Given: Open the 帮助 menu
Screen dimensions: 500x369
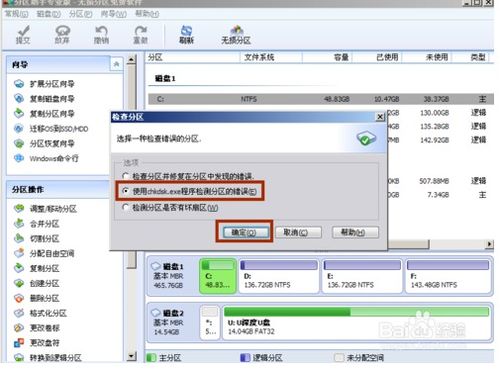Looking at the screenshot, I should [147, 14].
